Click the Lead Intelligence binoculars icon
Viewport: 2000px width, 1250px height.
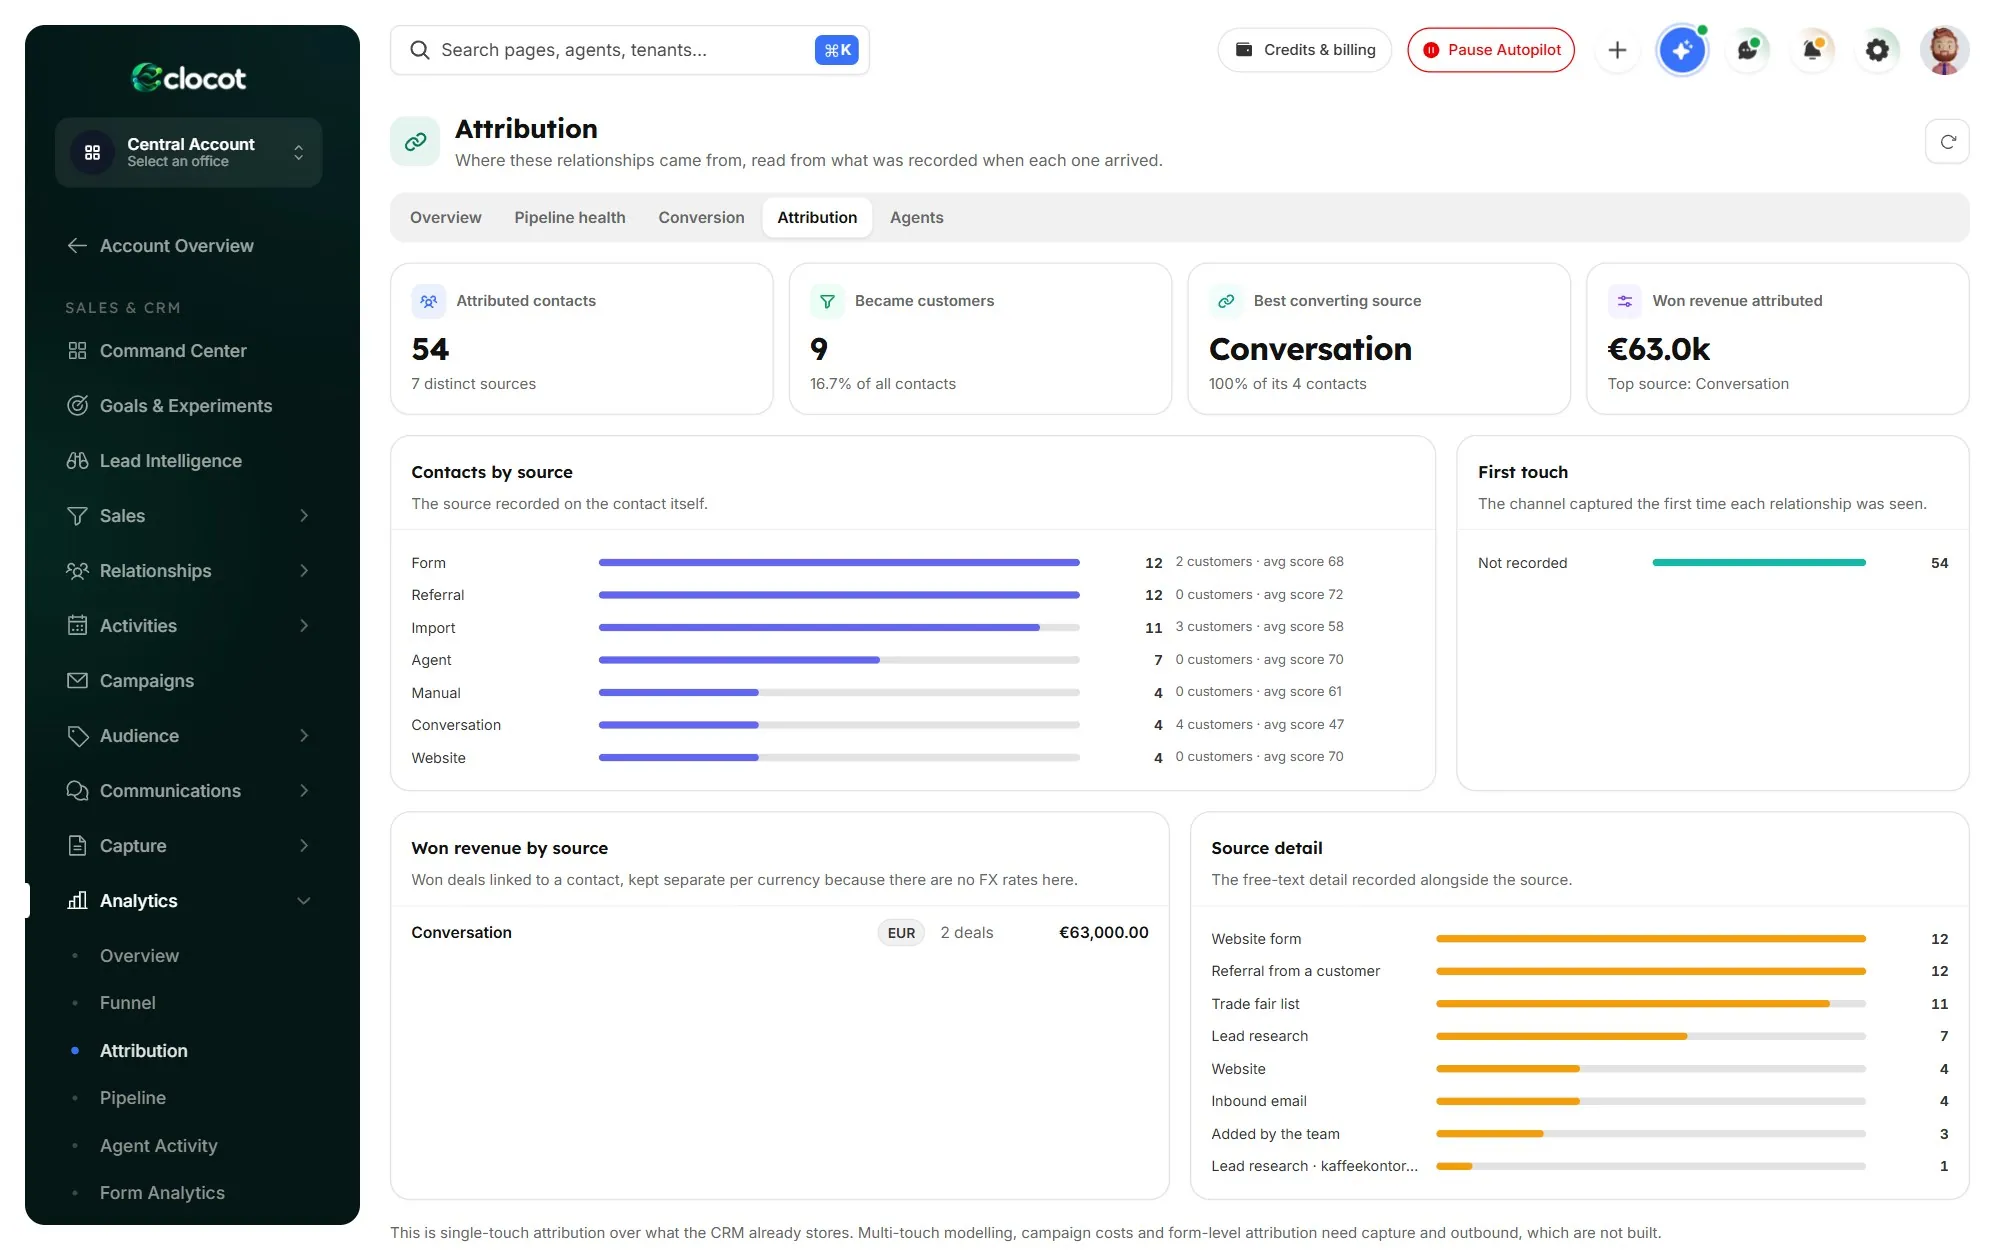77,461
